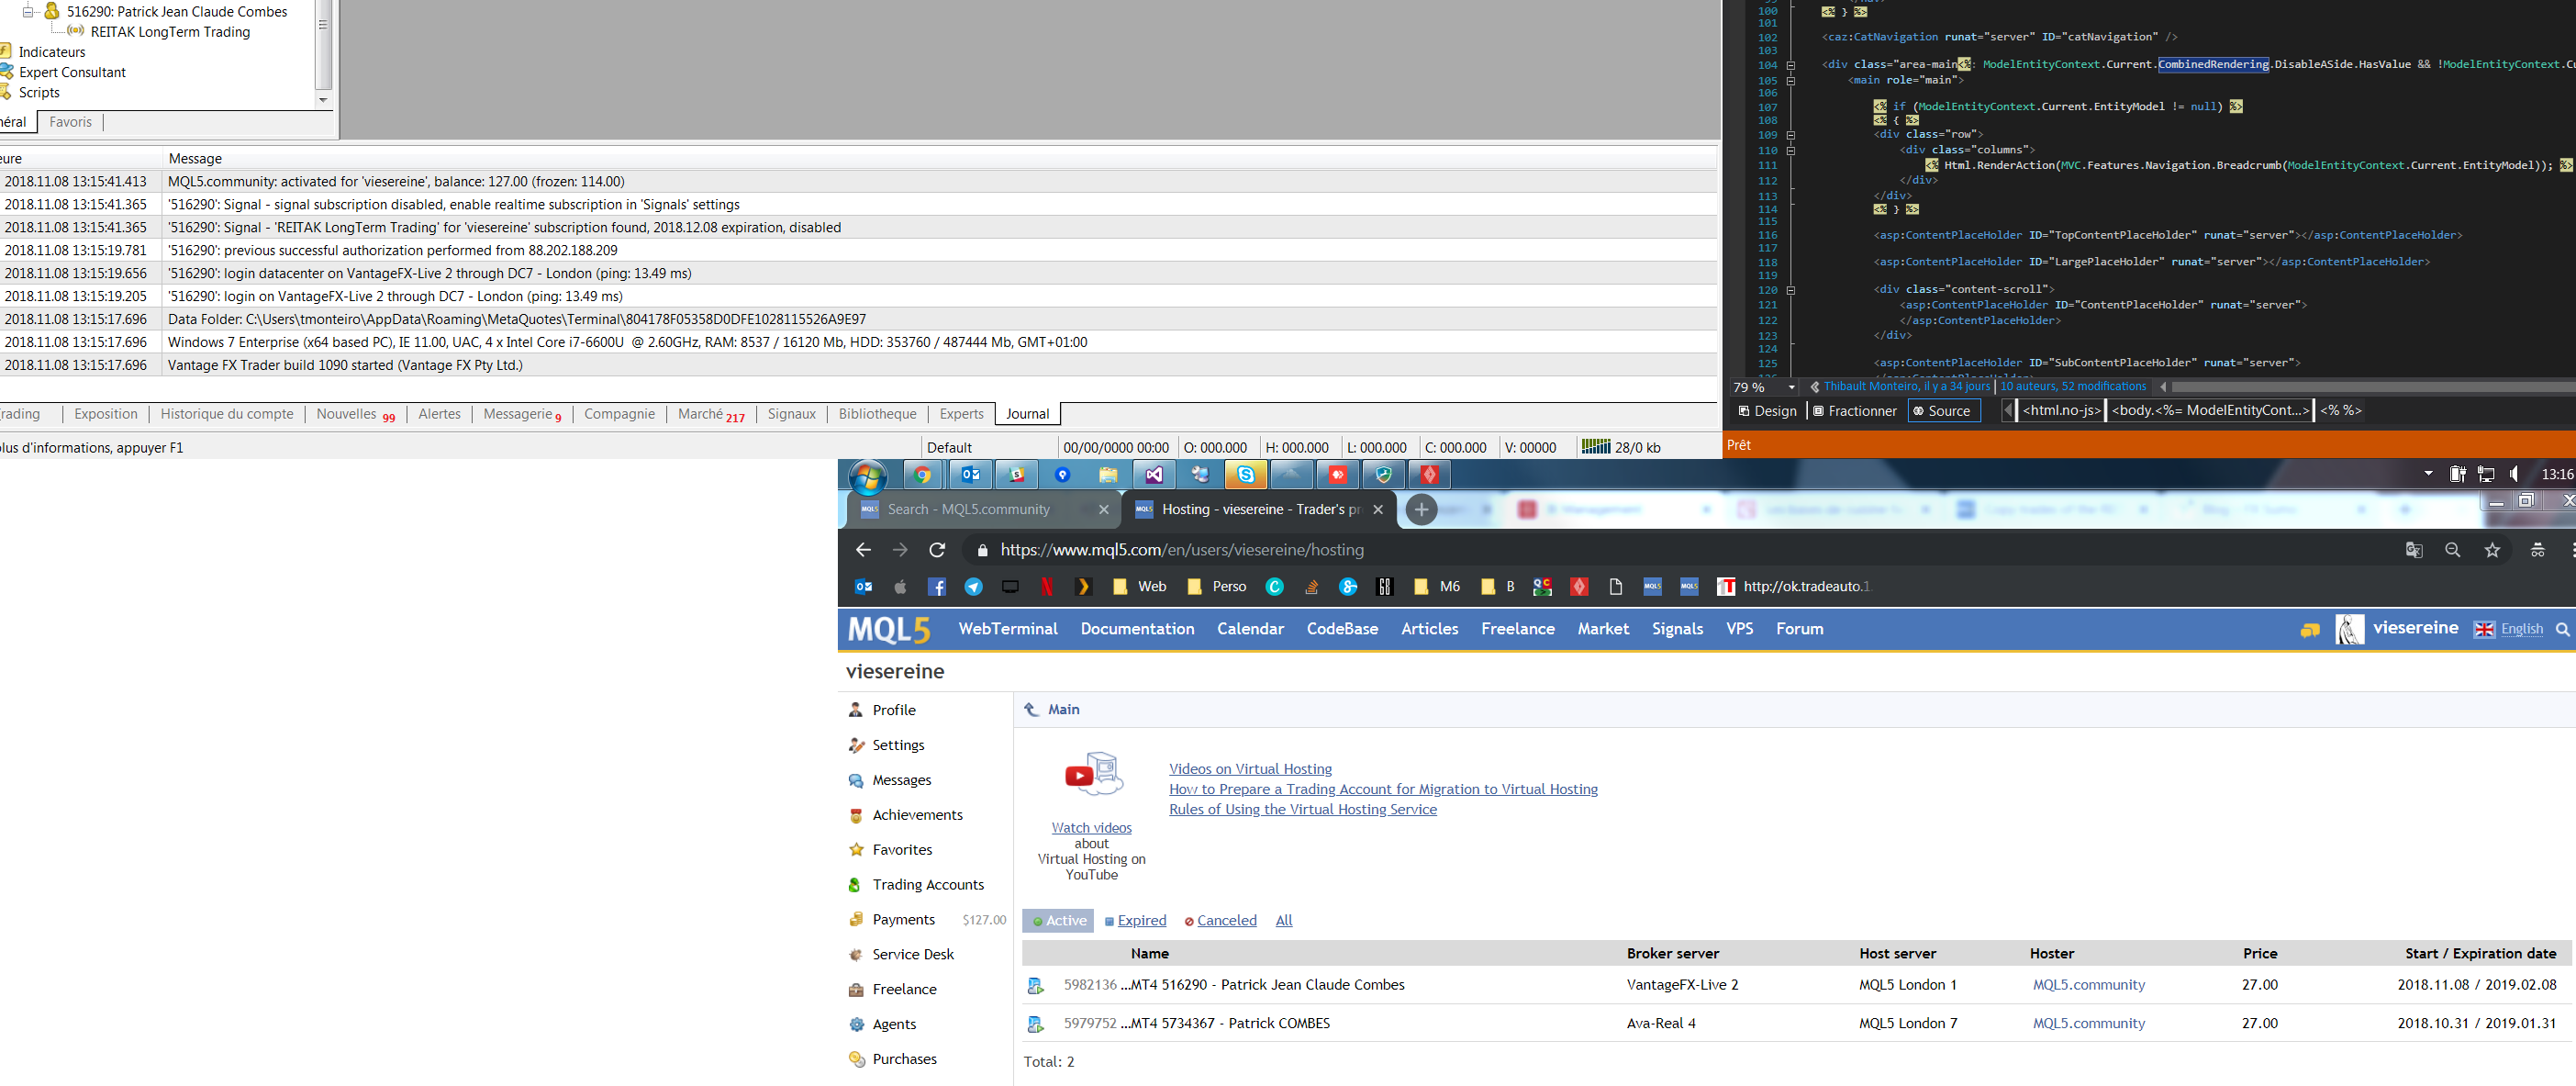The width and height of the screenshot is (2576, 1086).
Task: Open Signaux tab in MetaTrader terminal
Action: (791, 414)
